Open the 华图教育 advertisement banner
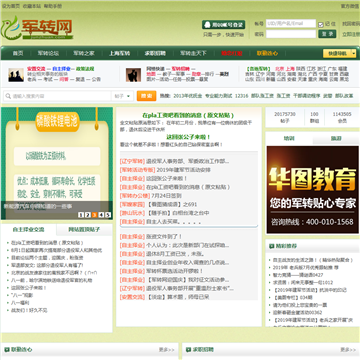The width and height of the screenshot is (360, 360). pyautogui.click(x=312, y=189)
